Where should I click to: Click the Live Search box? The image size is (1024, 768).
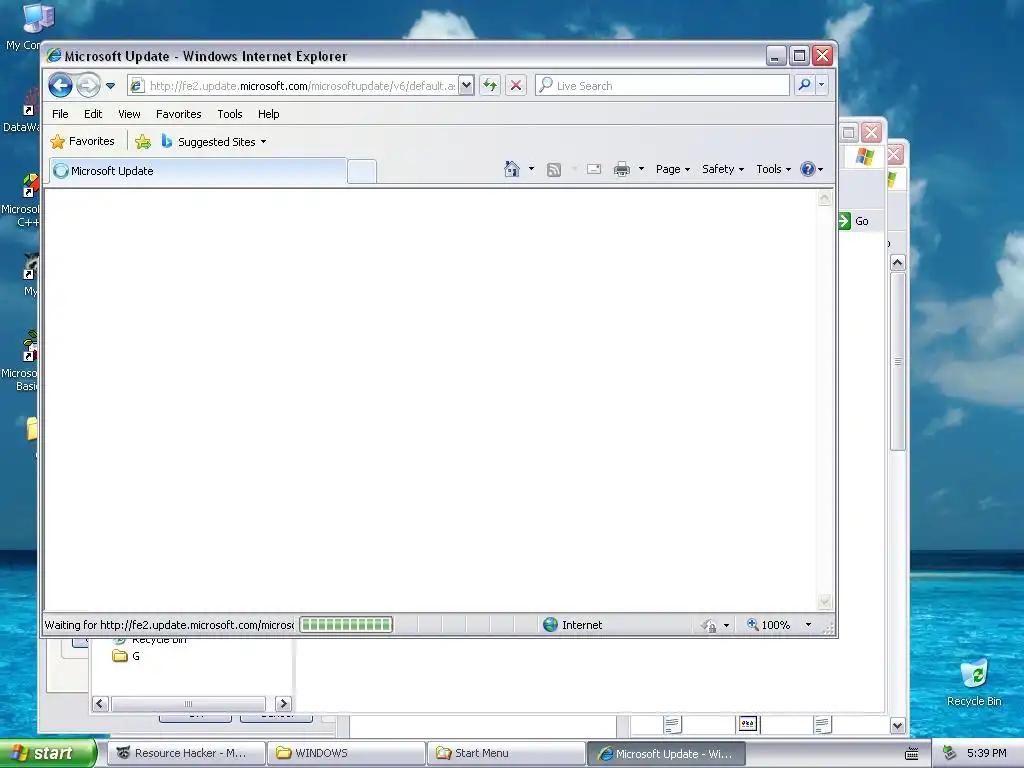(x=662, y=86)
